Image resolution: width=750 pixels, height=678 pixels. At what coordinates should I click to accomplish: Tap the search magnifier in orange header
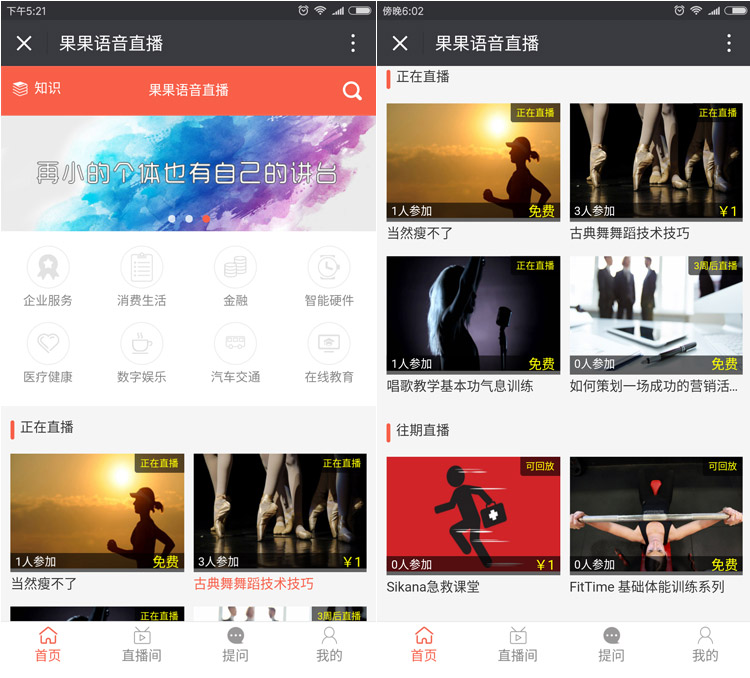(x=352, y=90)
